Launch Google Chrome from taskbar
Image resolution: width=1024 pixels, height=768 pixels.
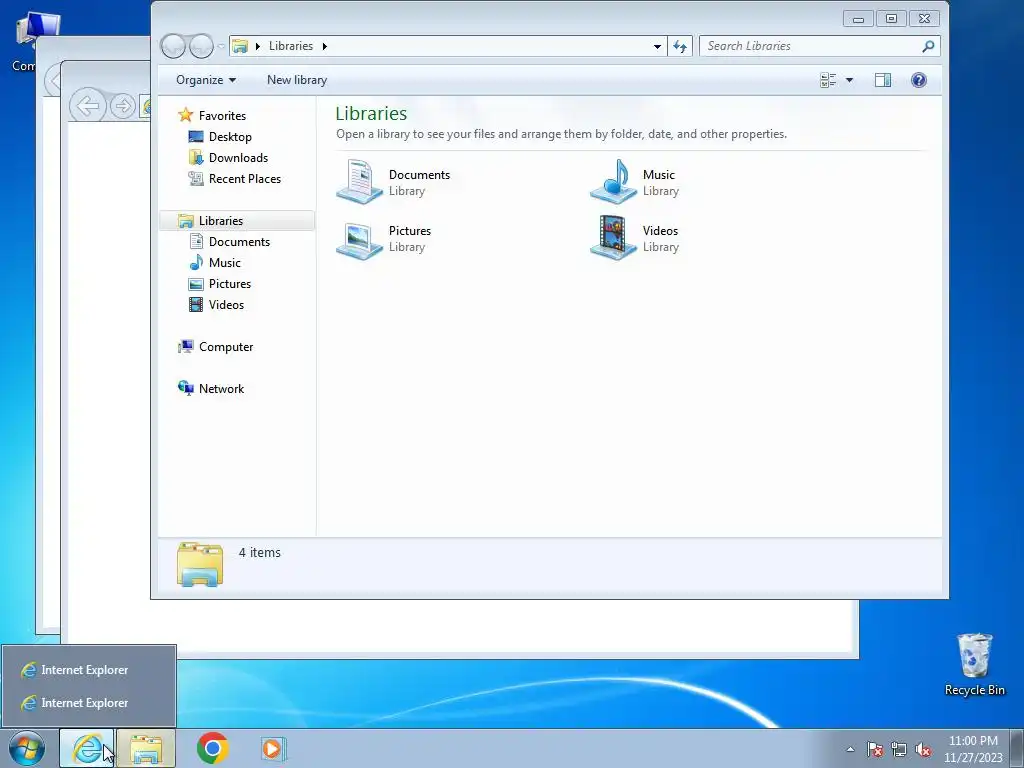(x=213, y=748)
